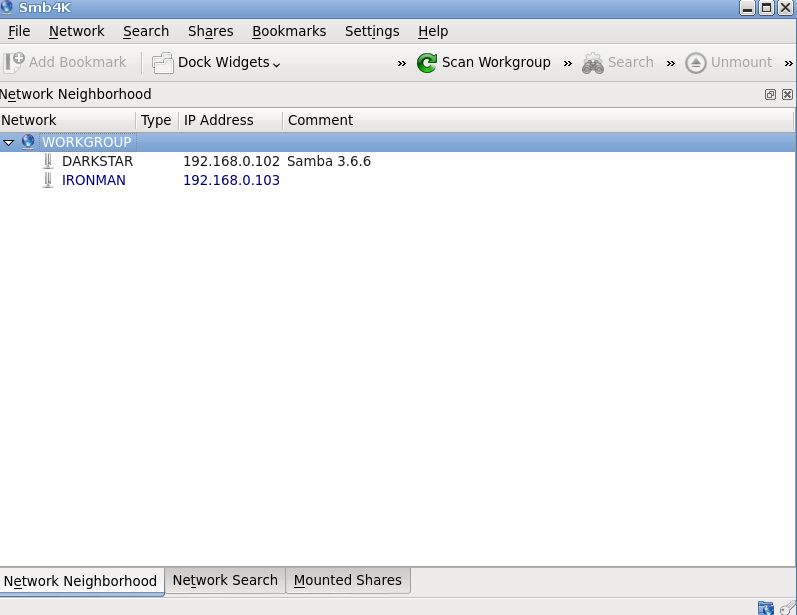Click IP address 192.168.0.103

tap(231, 180)
